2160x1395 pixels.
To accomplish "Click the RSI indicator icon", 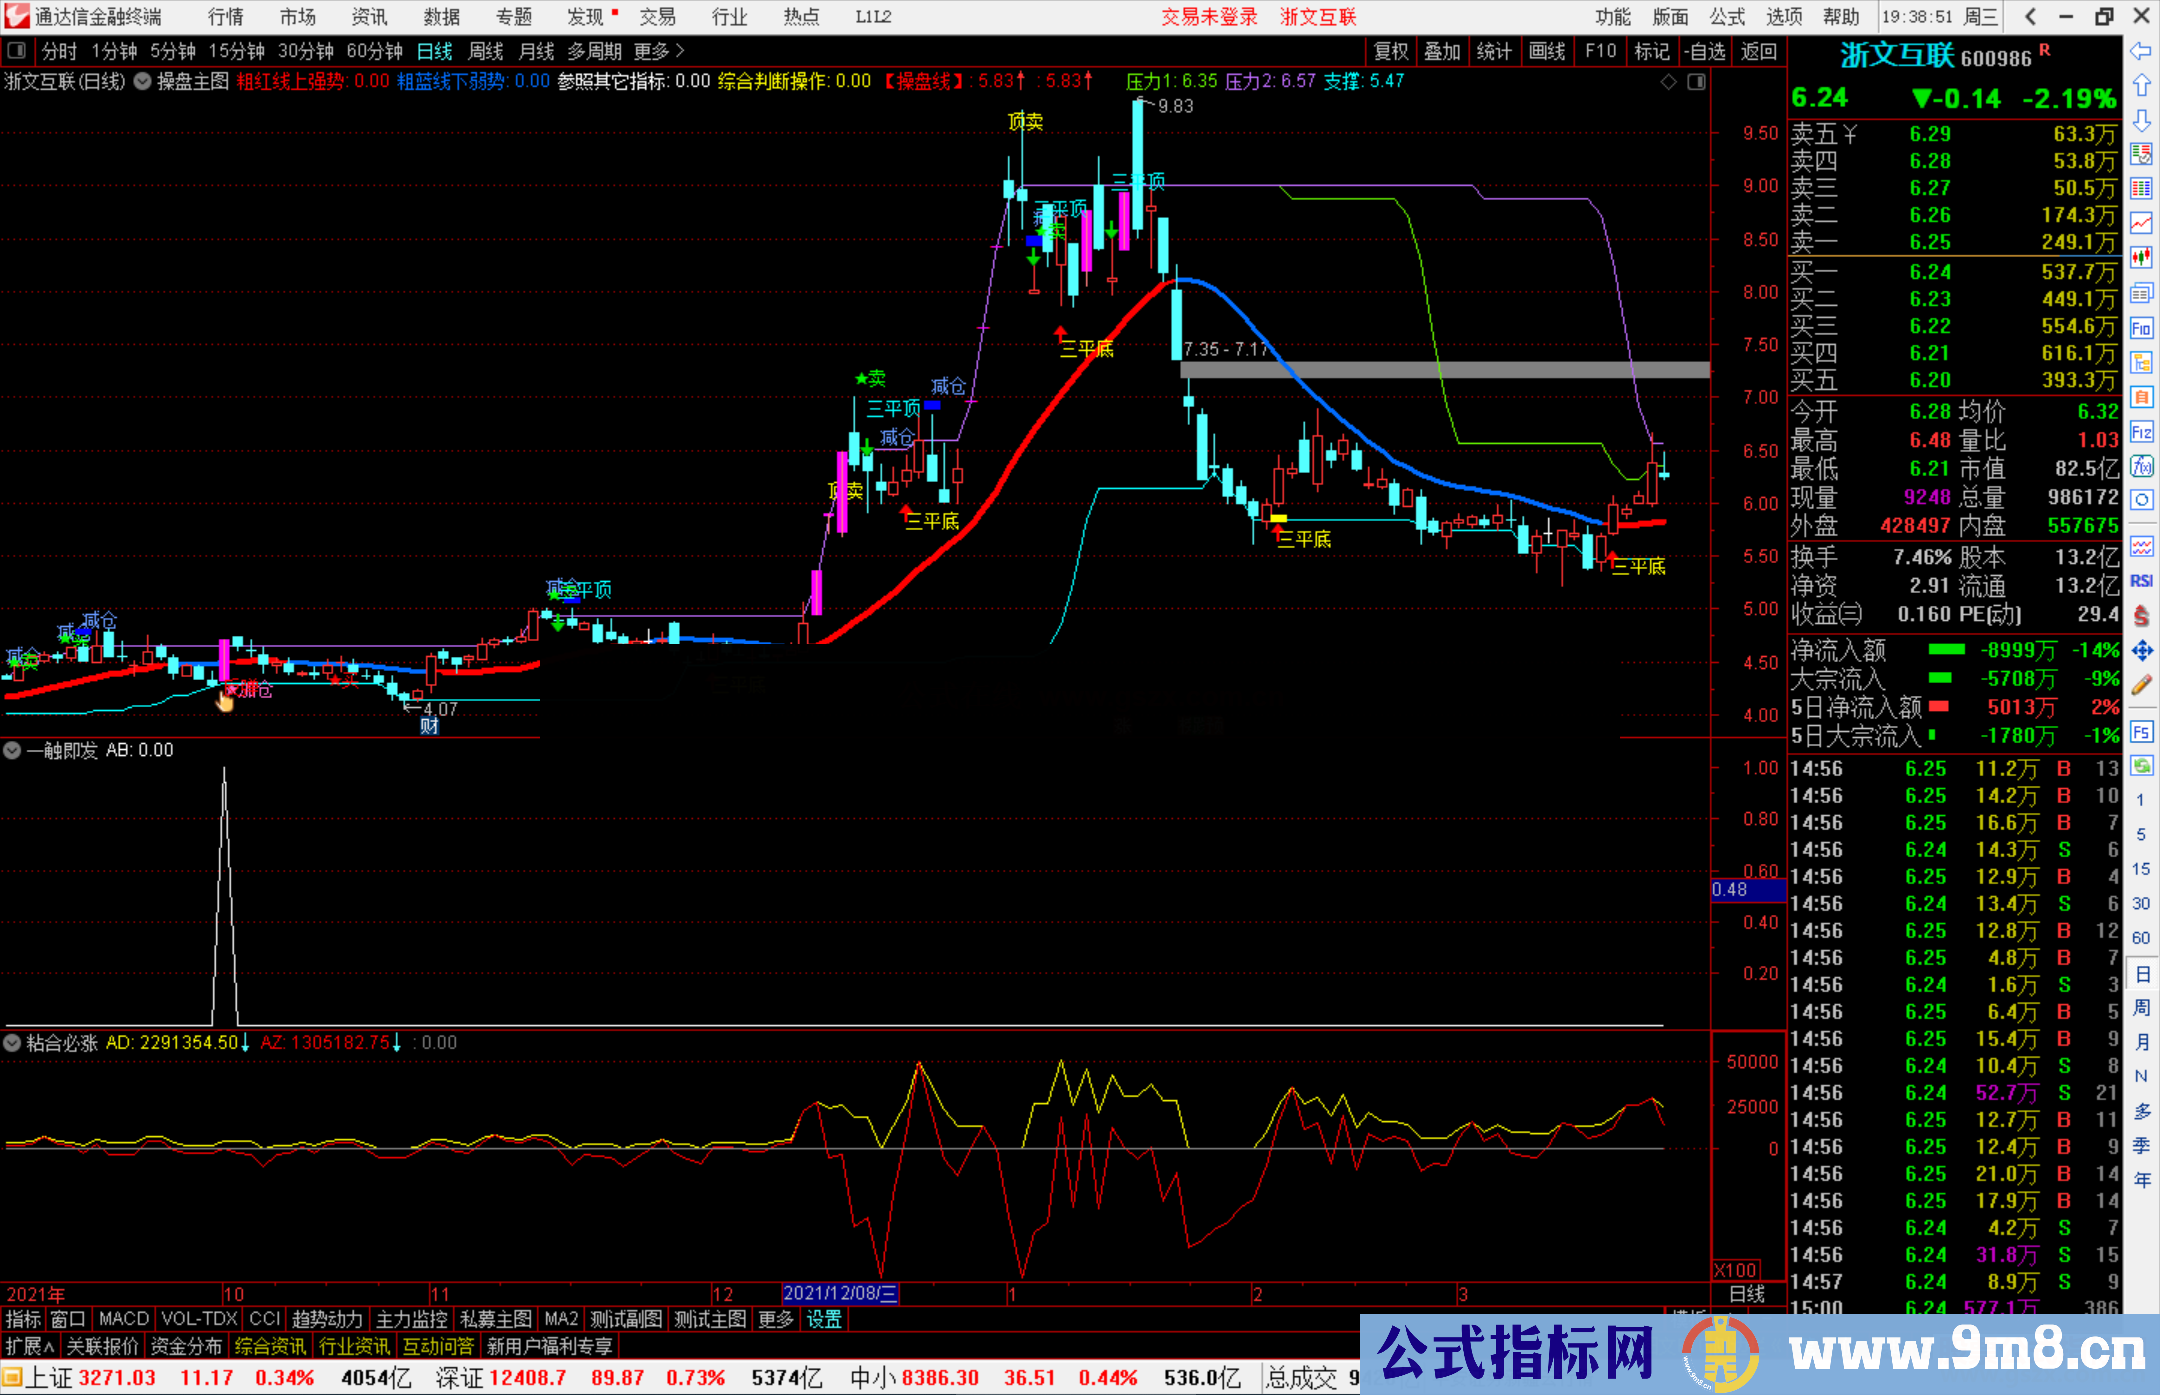I will [x=2141, y=581].
